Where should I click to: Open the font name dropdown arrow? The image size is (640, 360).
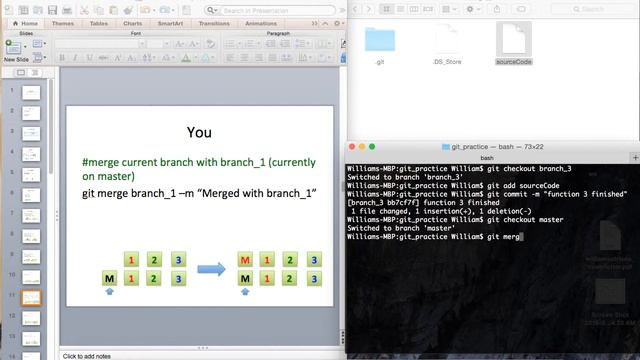pyautogui.click(x=142, y=44)
